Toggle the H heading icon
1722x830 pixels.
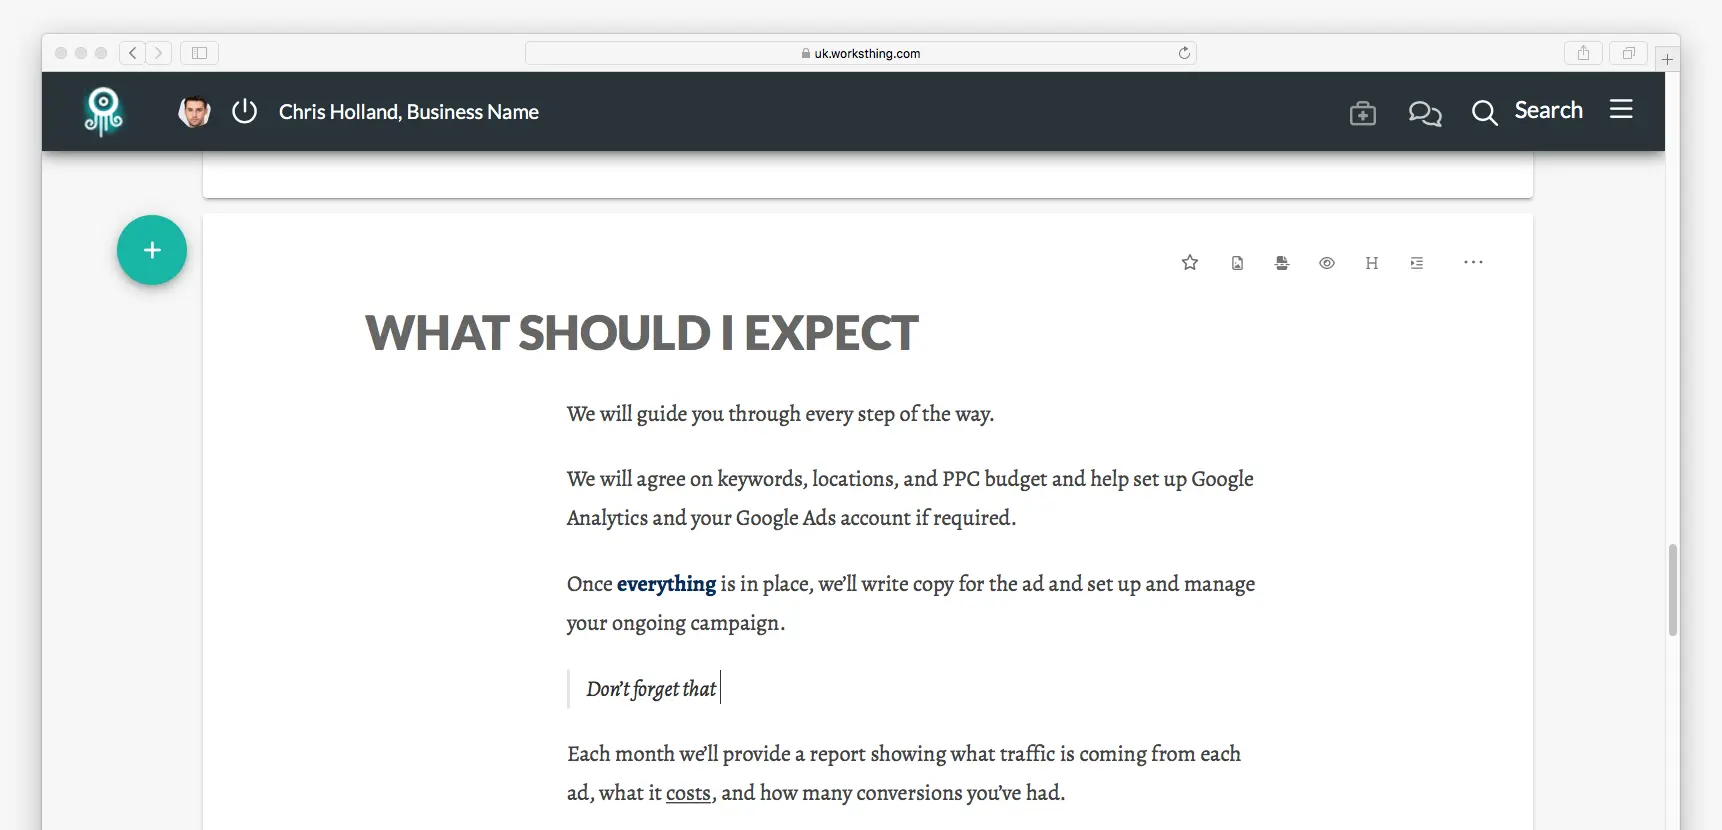[1372, 263]
